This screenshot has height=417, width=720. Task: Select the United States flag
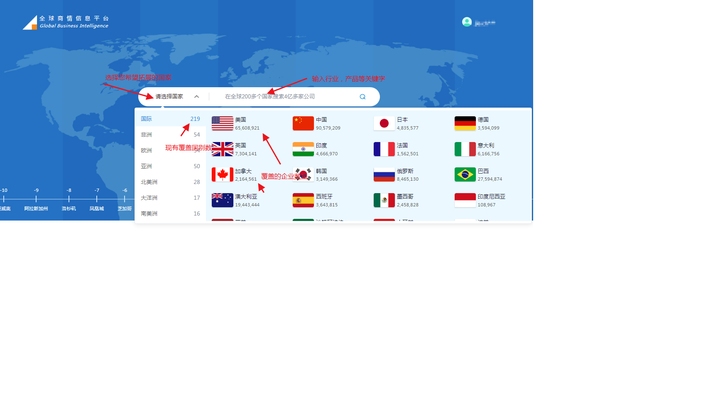(222, 124)
